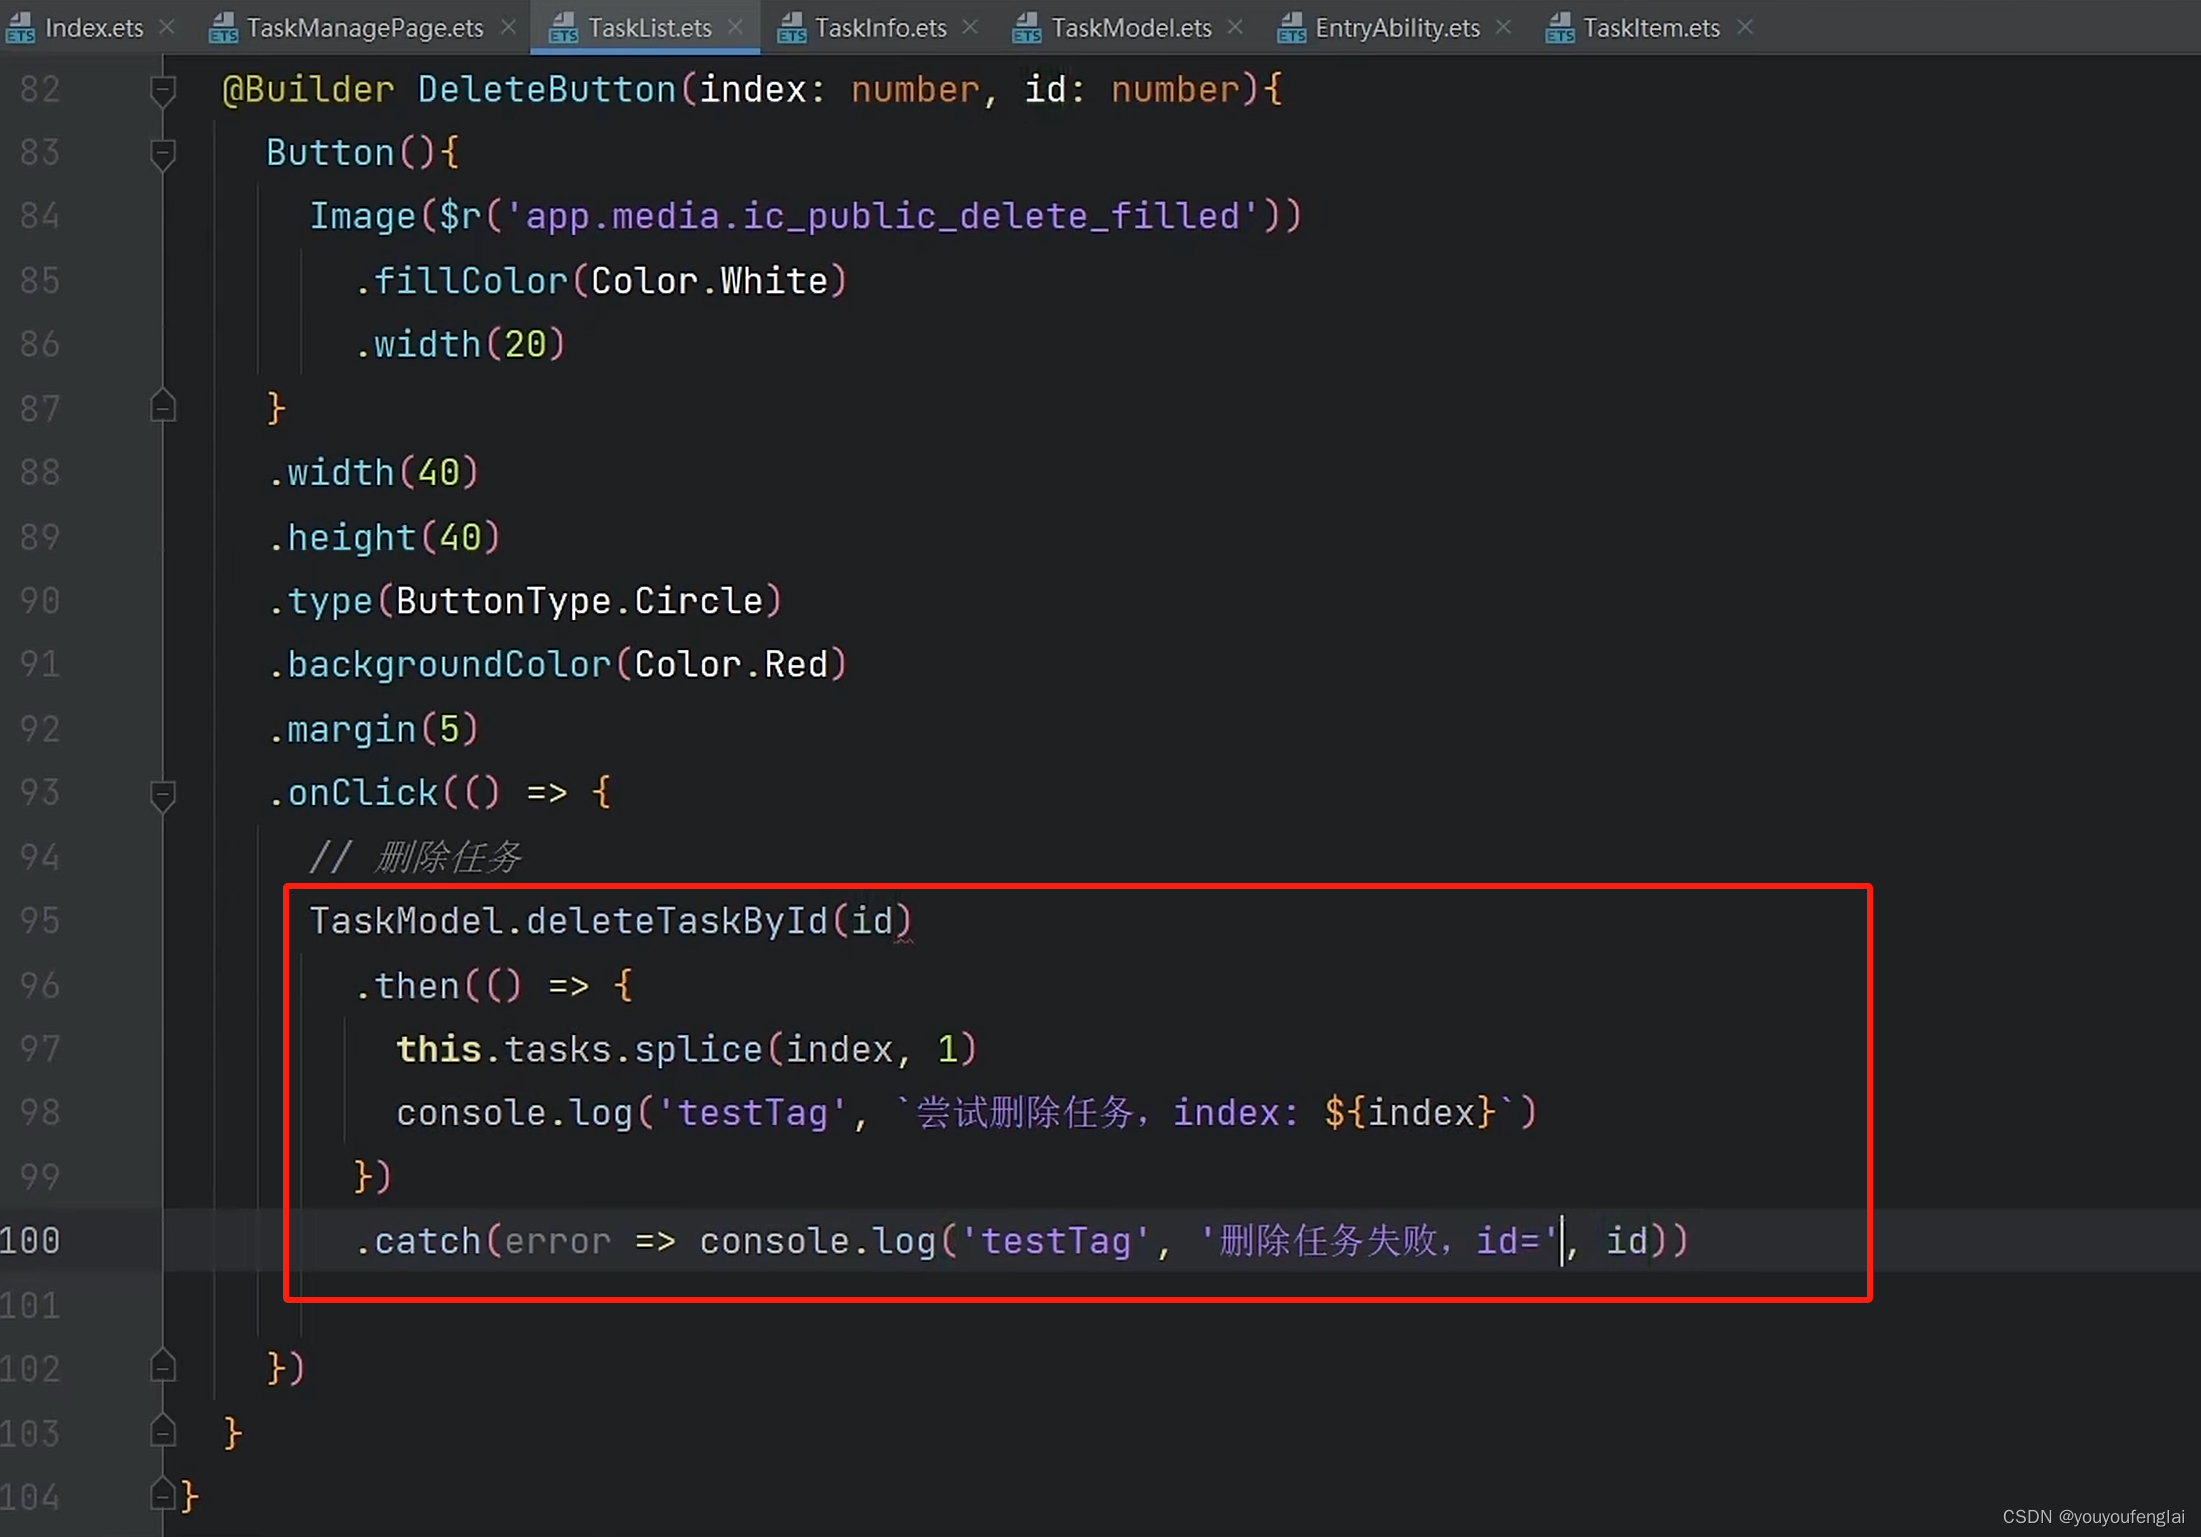2201x1537 pixels.
Task: Close the TaskInfo.ets tab
Action: pyautogui.click(x=969, y=28)
